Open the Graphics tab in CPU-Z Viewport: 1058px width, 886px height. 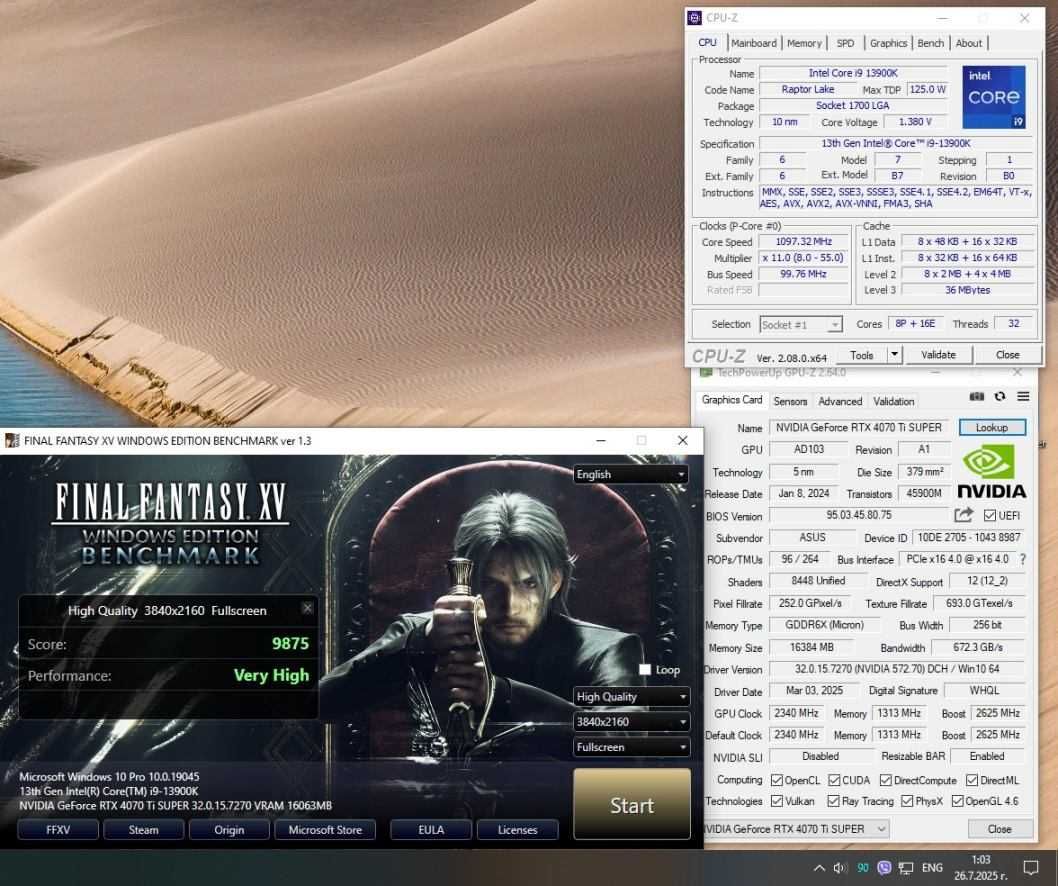pos(888,43)
